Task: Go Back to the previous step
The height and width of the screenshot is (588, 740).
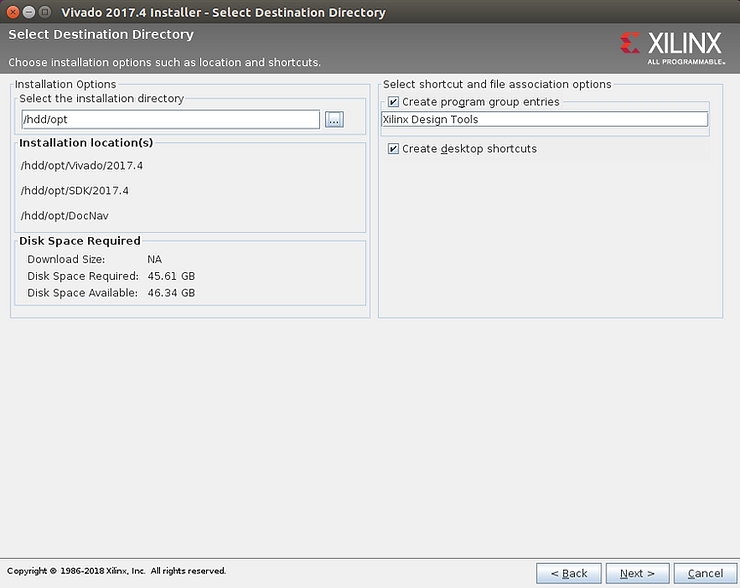Action: [569, 573]
